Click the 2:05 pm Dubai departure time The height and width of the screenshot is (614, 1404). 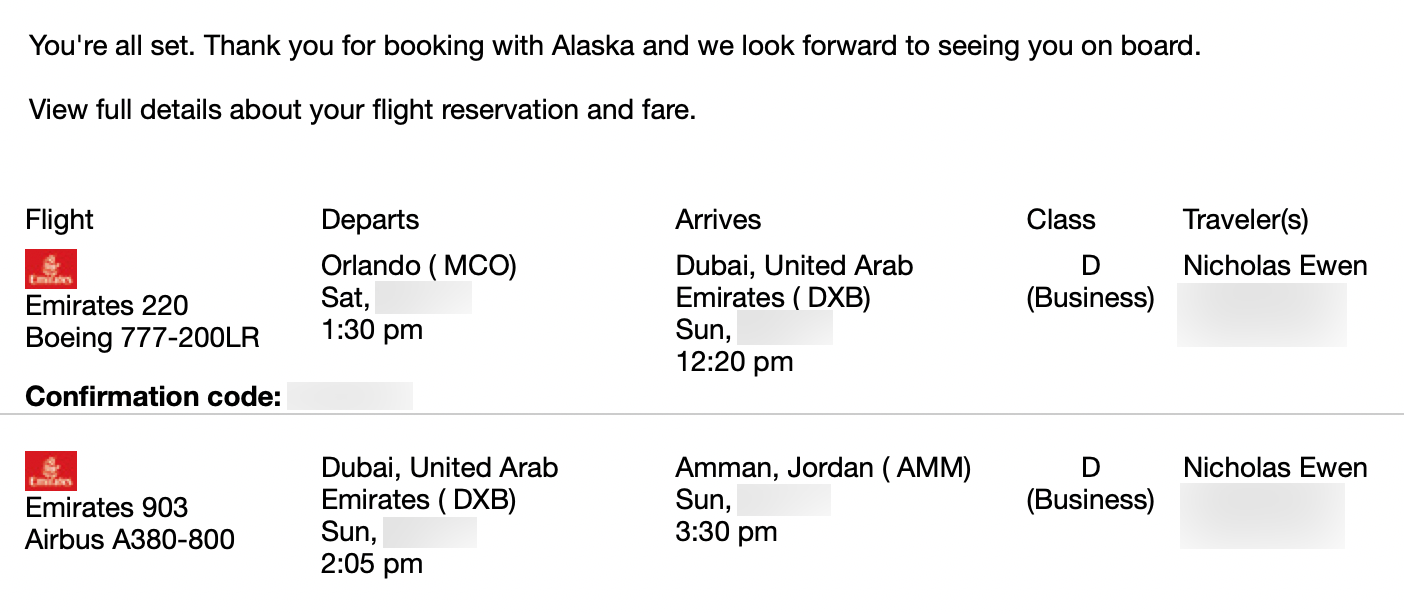tap(372, 564)
